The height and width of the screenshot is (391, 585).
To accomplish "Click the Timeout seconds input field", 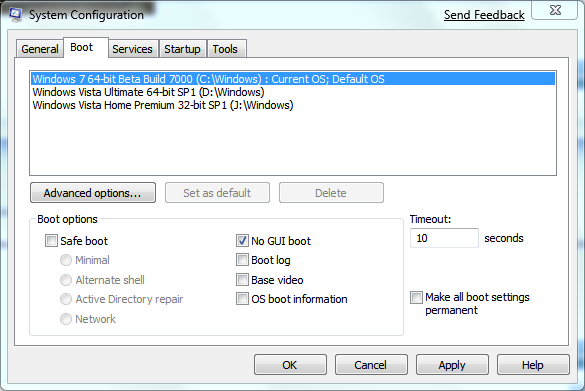I will coord(444,238).
